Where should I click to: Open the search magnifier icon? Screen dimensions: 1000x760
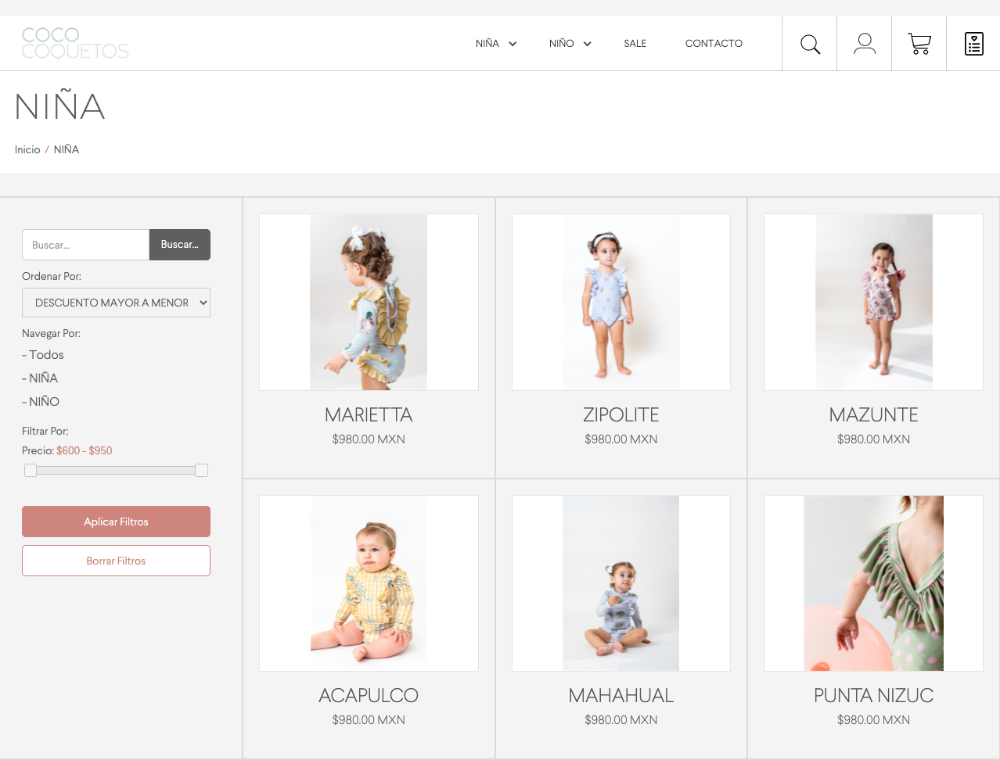point(810,44)
